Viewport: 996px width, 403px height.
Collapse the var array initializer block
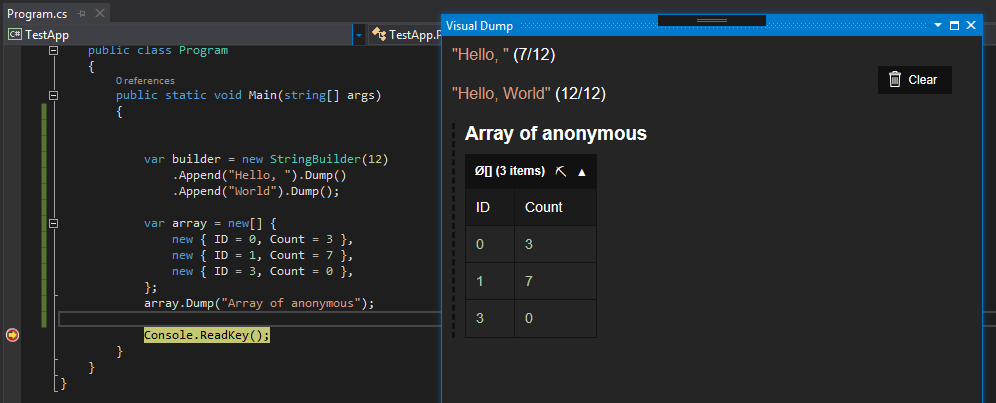point(53,224)
